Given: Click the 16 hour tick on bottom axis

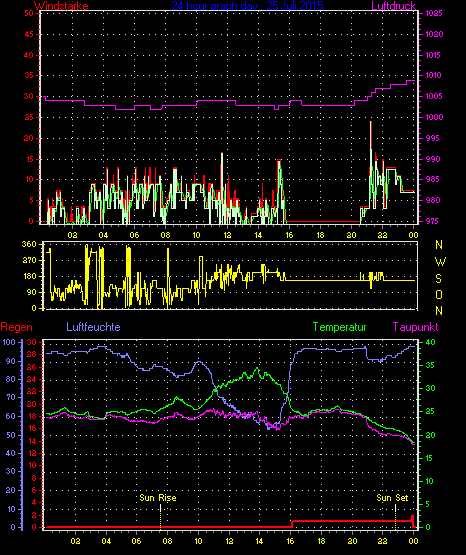Looking at the screenshot, I should [x=291, y=541].
